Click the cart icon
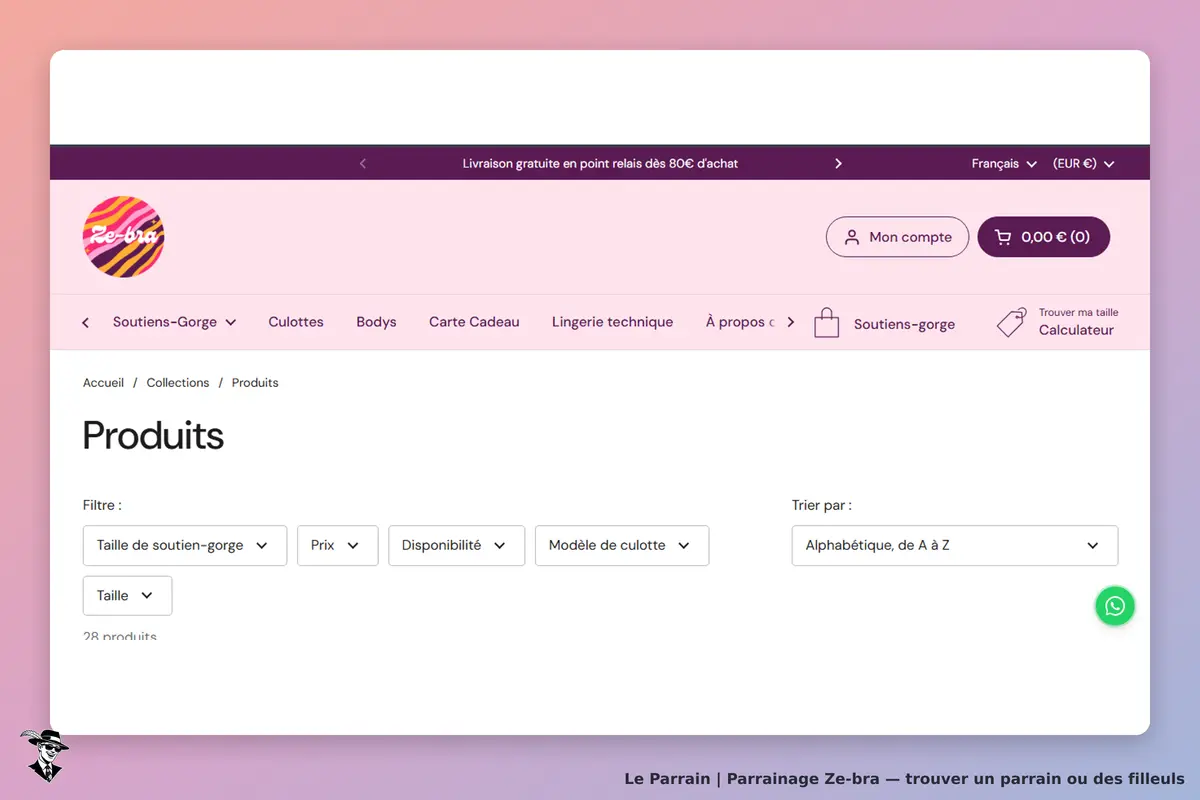The image size is (1200, 800). pyautogui.click(x=1003, y=237)
